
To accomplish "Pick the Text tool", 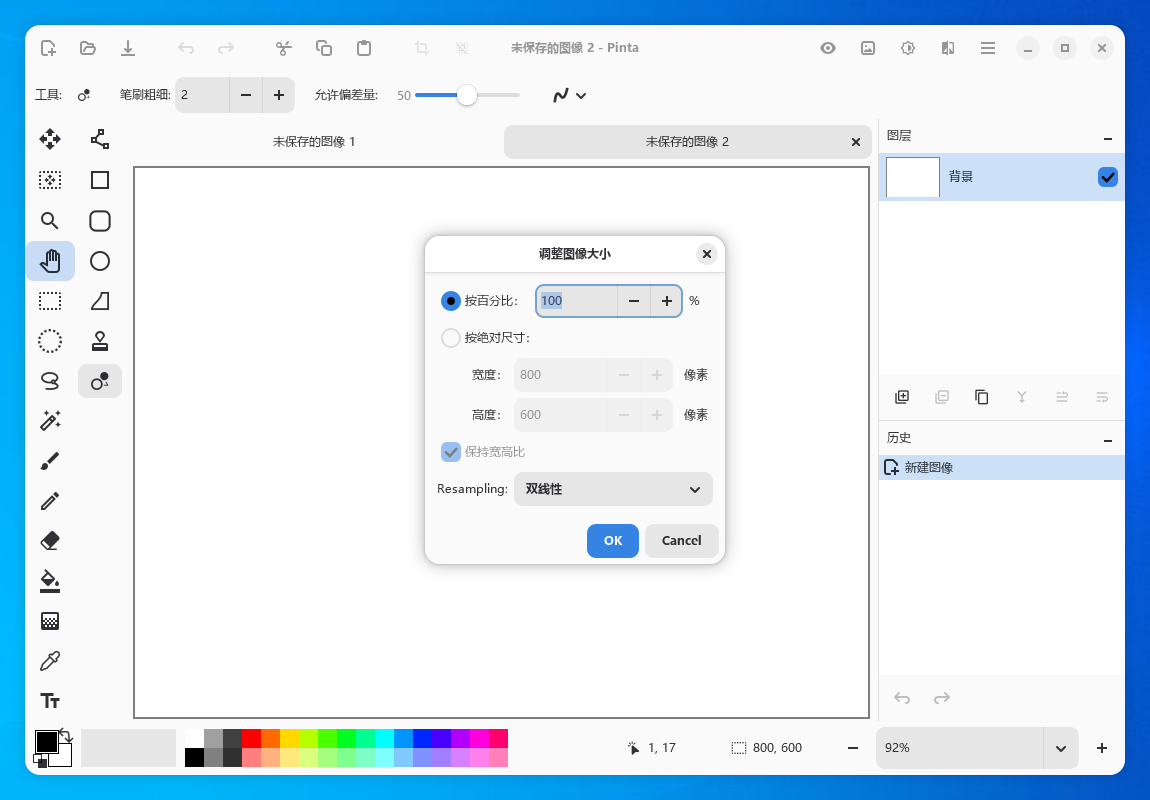I will [x=50, y=701].
